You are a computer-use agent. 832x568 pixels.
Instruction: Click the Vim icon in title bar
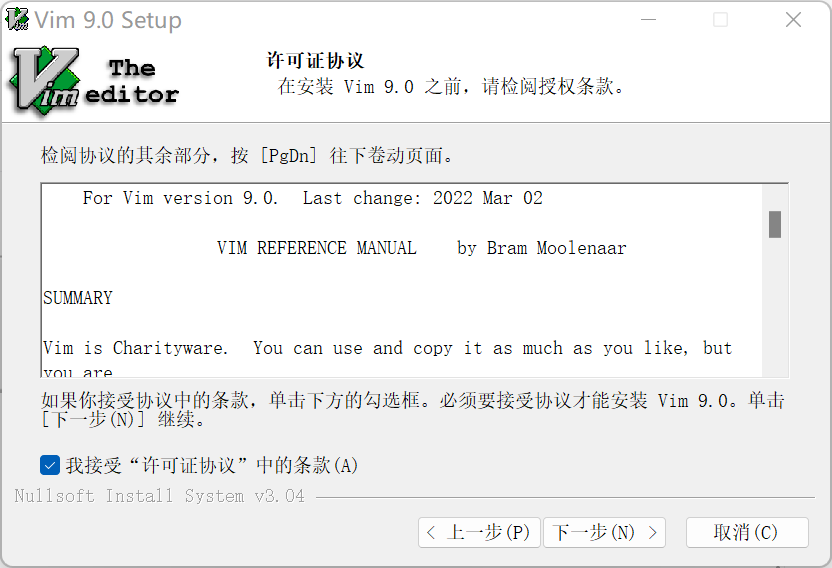[16, 20]
